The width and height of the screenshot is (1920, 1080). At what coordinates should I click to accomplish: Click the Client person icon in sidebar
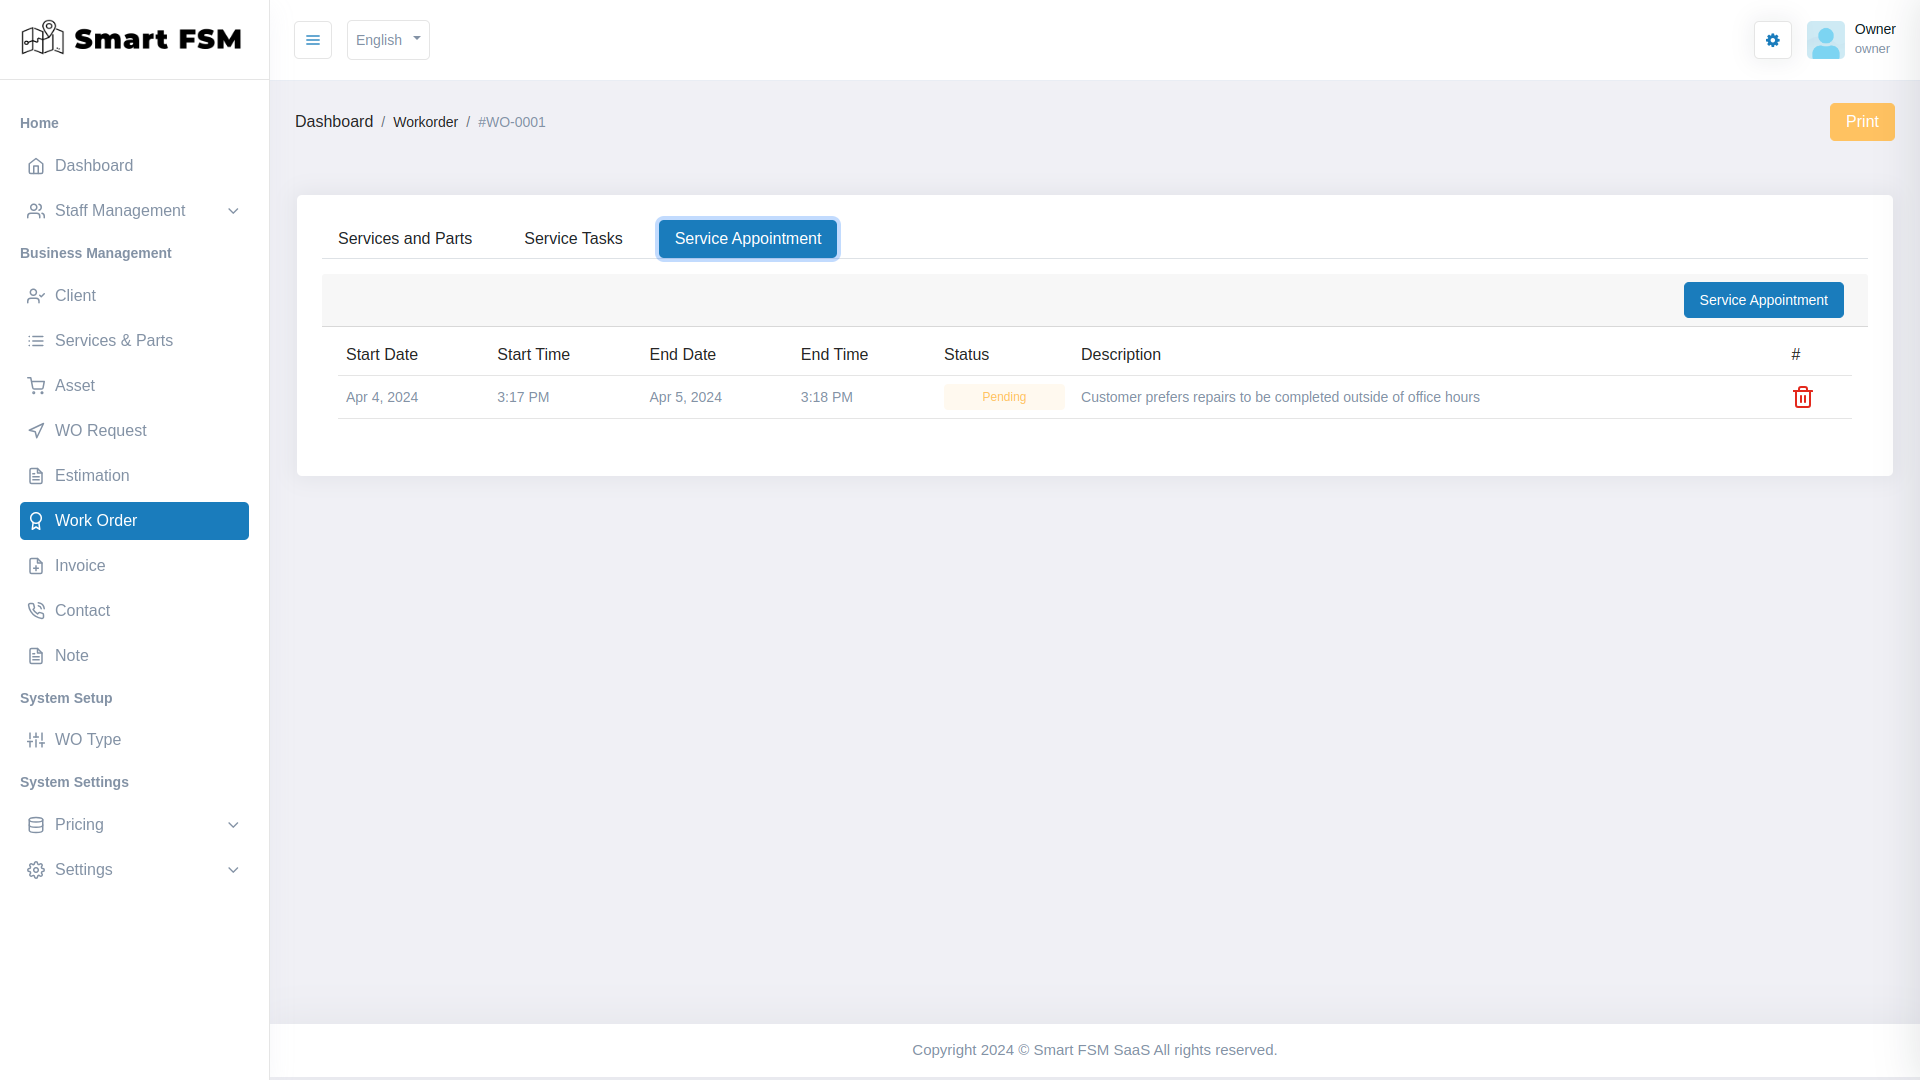pos(36,295)
